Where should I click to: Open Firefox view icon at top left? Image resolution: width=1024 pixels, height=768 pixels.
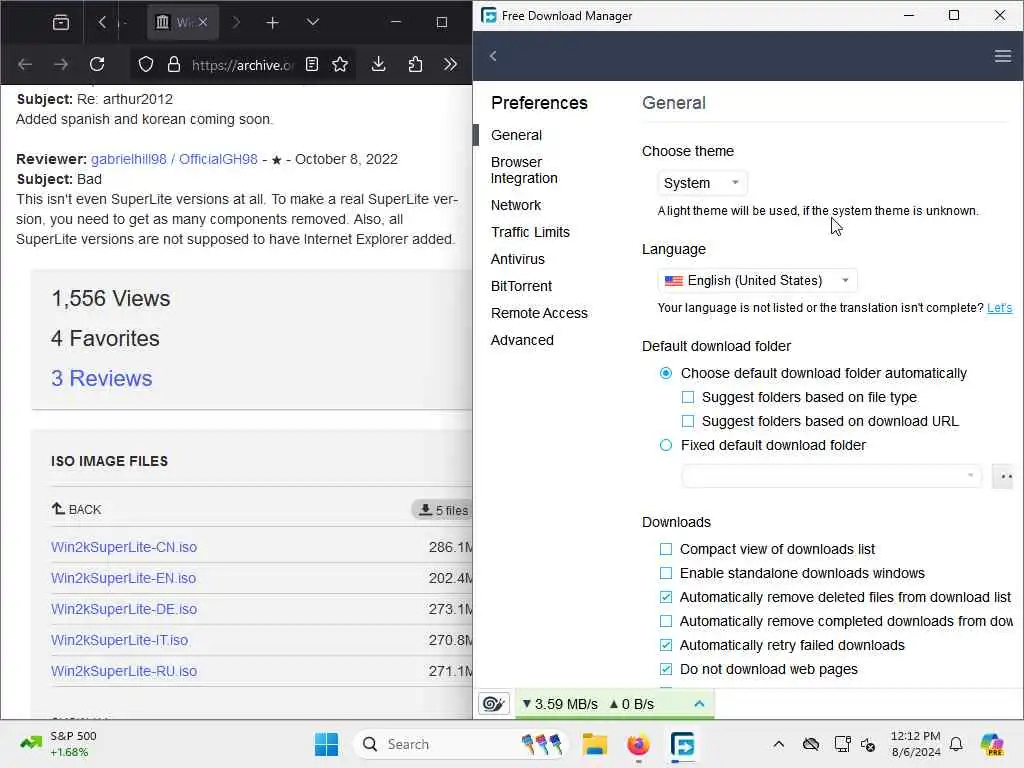(x=61, y=22)
